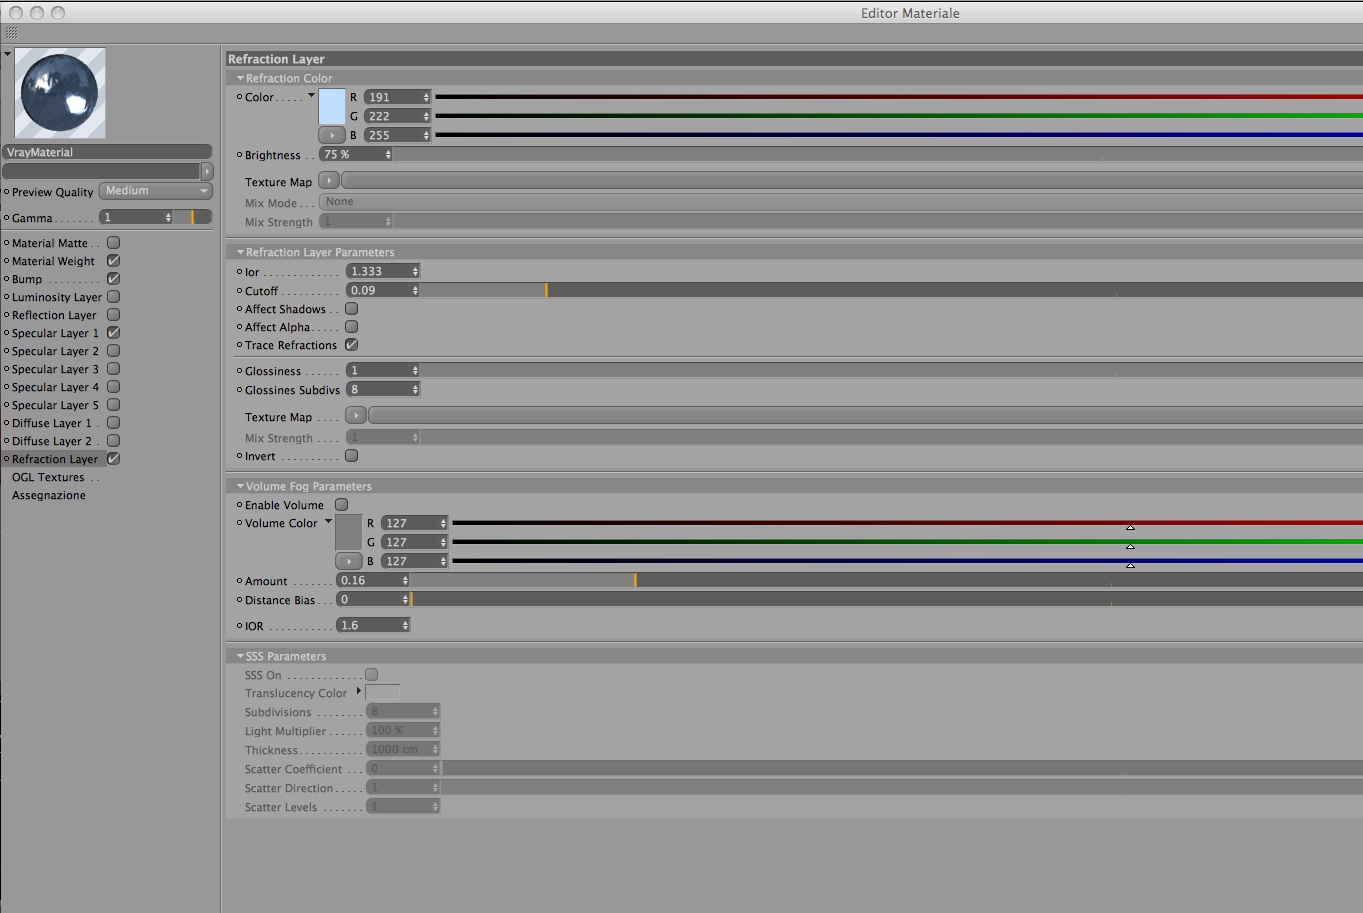
Task: Collapse the Refraction Layer Parameters section
Action: (240, 252)
